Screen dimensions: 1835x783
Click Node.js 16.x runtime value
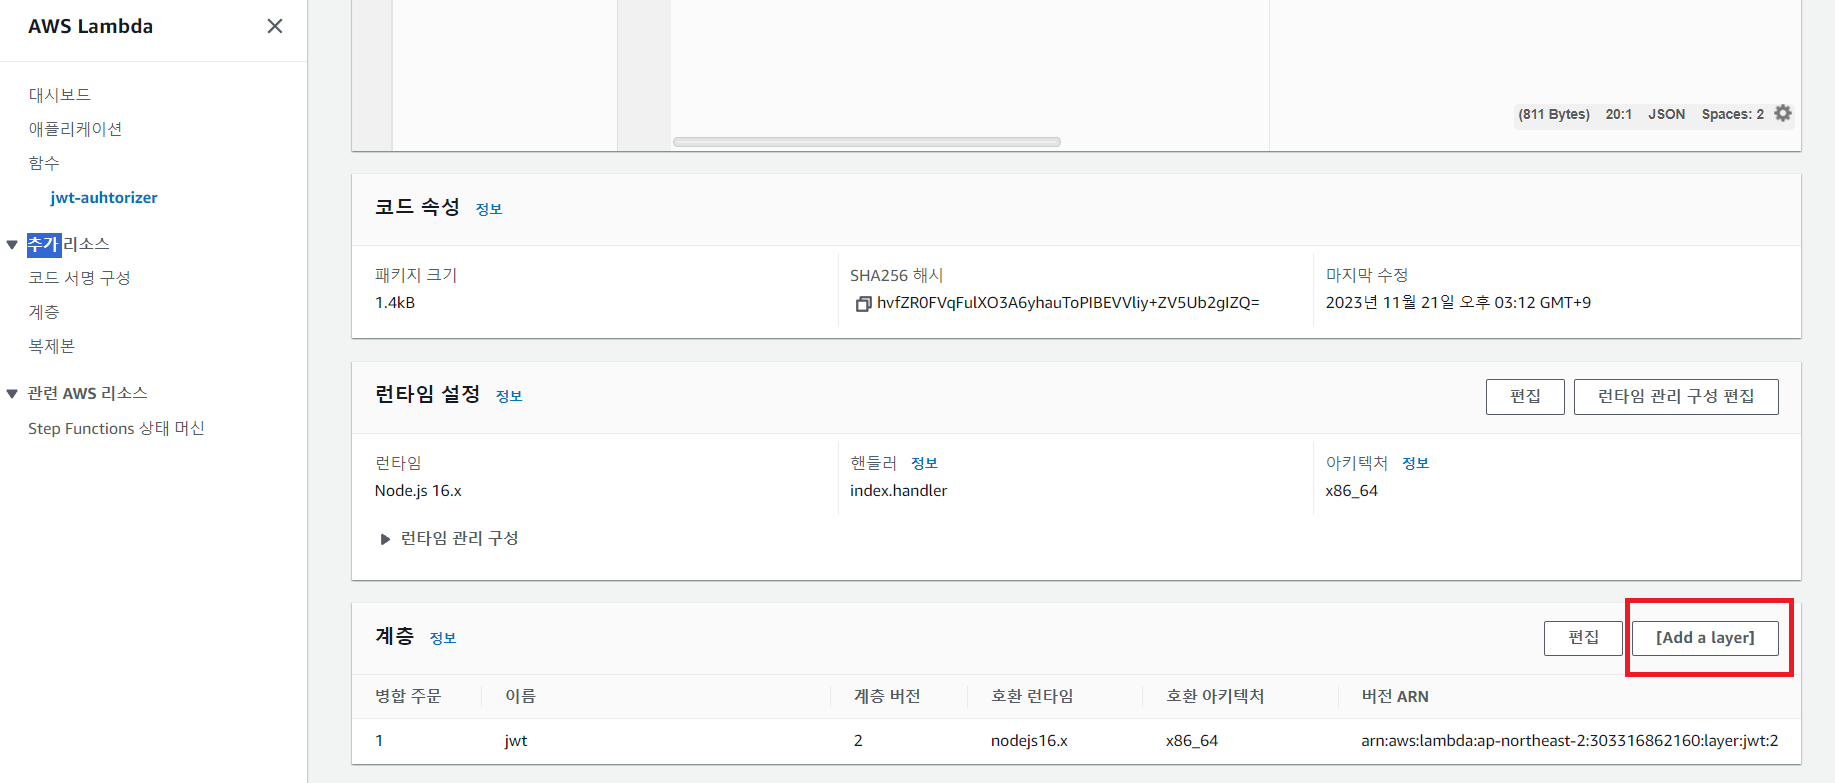[418, 491]
